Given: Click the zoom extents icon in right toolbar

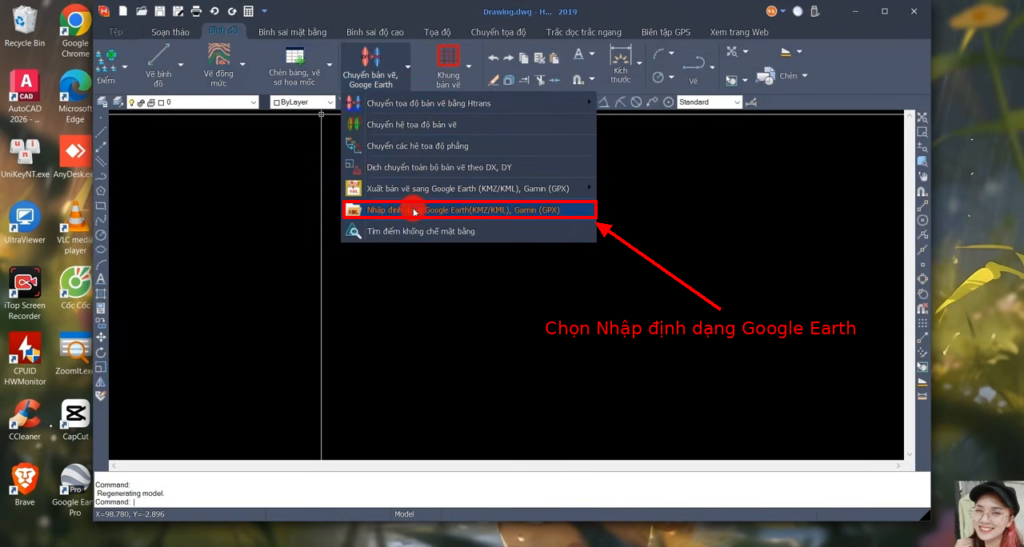Looking at the screenshot, I should pos(922,117).
